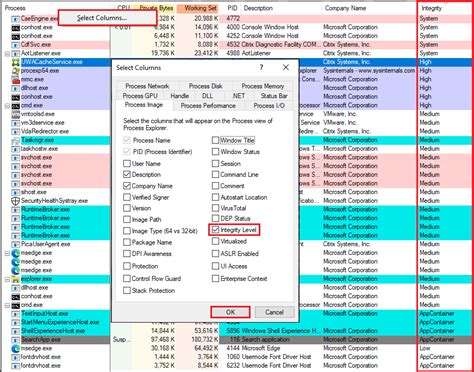
Task: Collapse the explorer.exe process tree
Action: [7, 279]
